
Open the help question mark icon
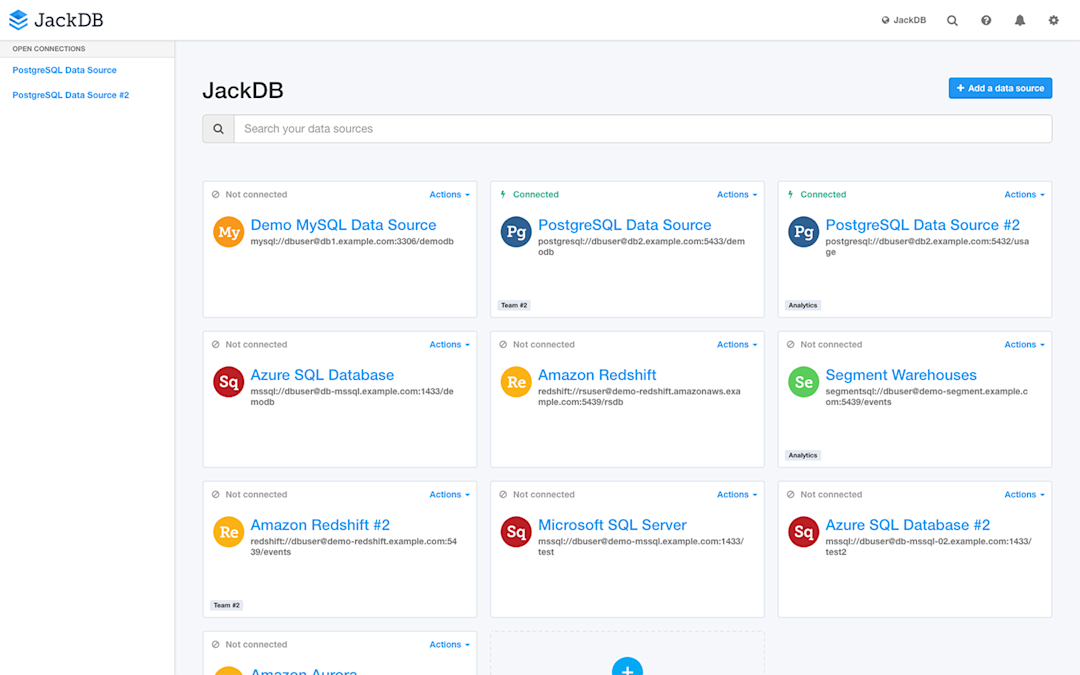pos(986,21)
